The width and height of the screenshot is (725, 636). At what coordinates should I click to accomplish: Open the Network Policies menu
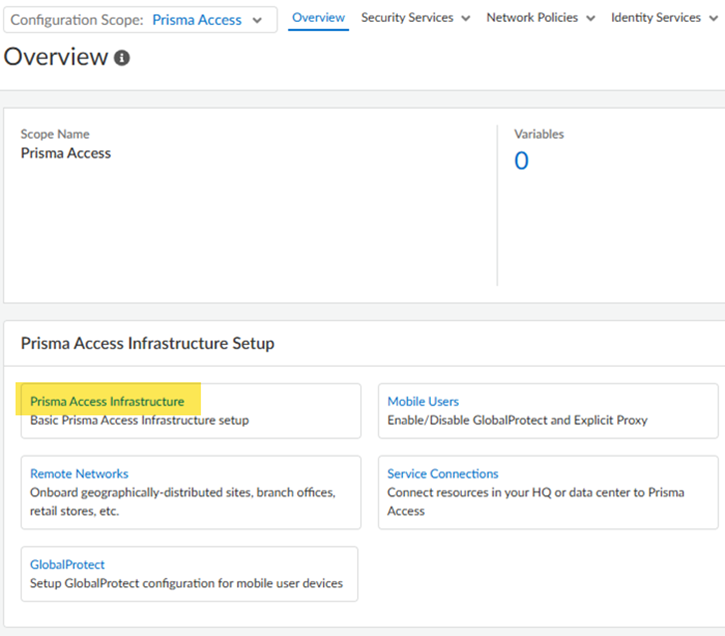tap(531, 18)
